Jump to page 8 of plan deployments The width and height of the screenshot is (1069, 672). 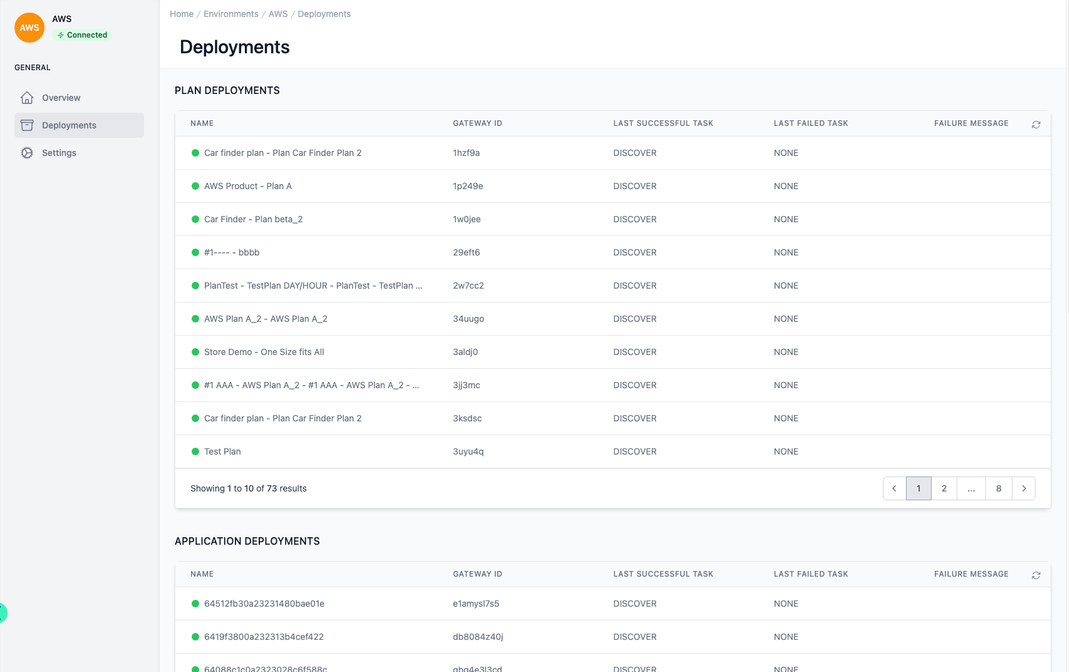(997, 488)
